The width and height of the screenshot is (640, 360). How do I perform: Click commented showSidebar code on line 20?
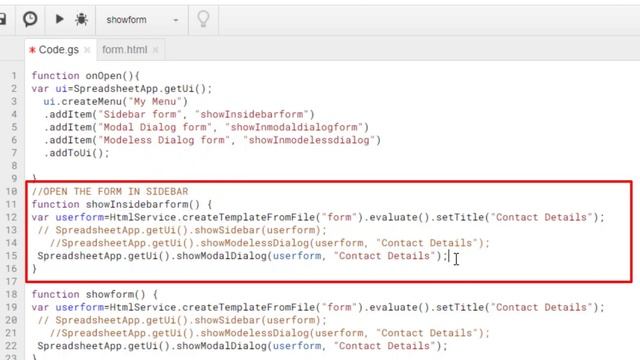point(182,320)
